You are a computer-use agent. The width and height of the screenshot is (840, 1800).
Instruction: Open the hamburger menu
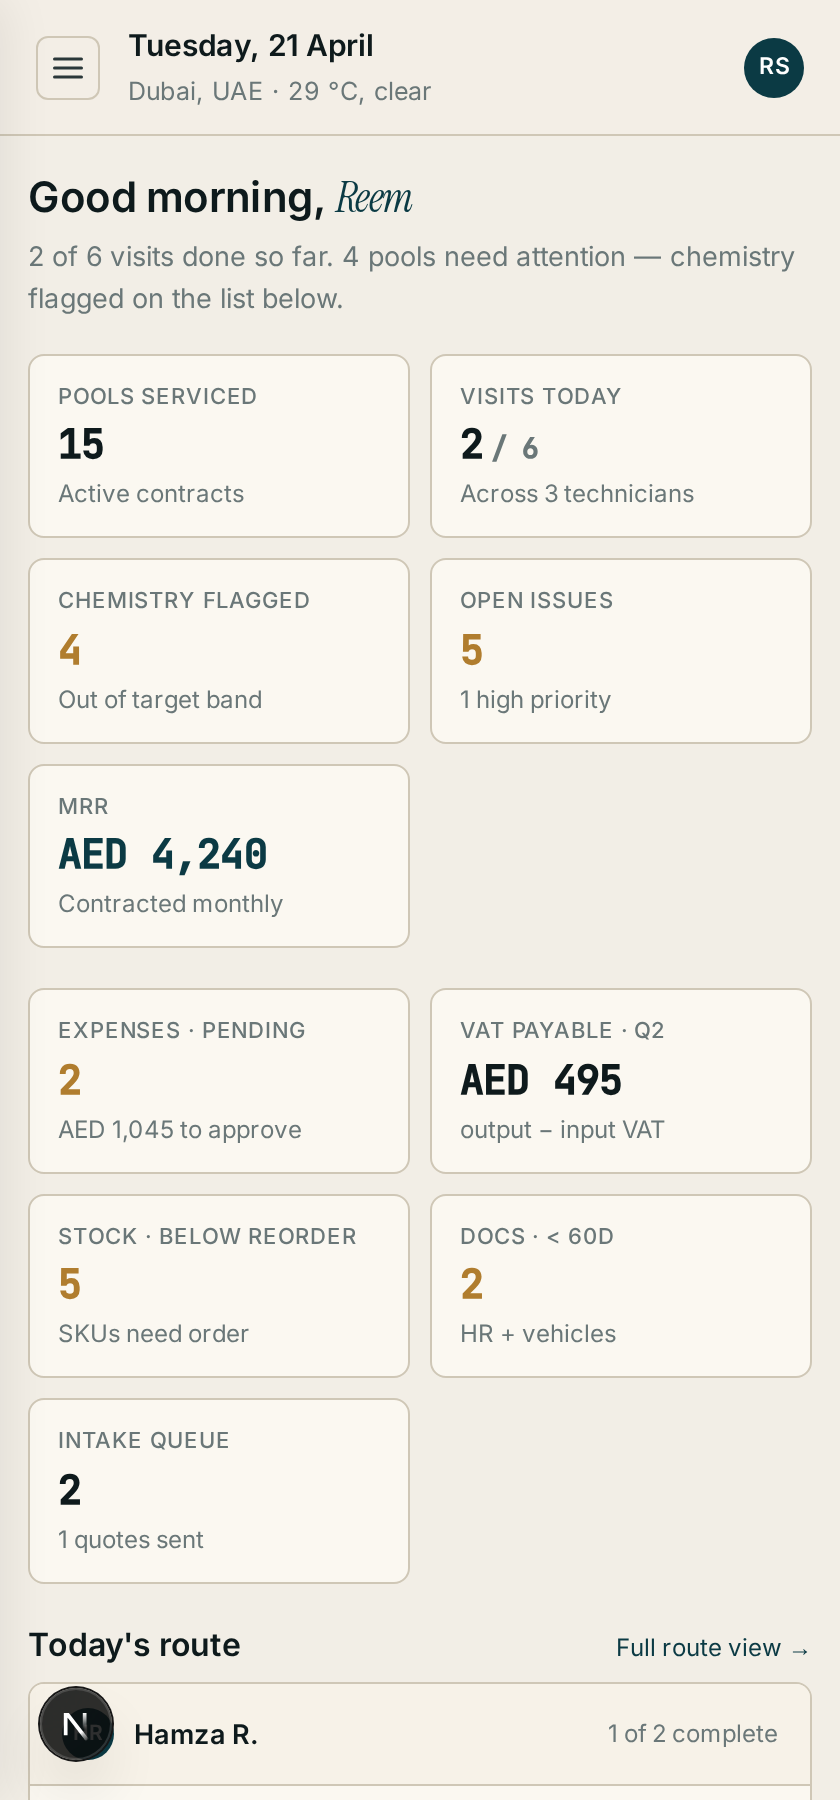coord(68,68)
